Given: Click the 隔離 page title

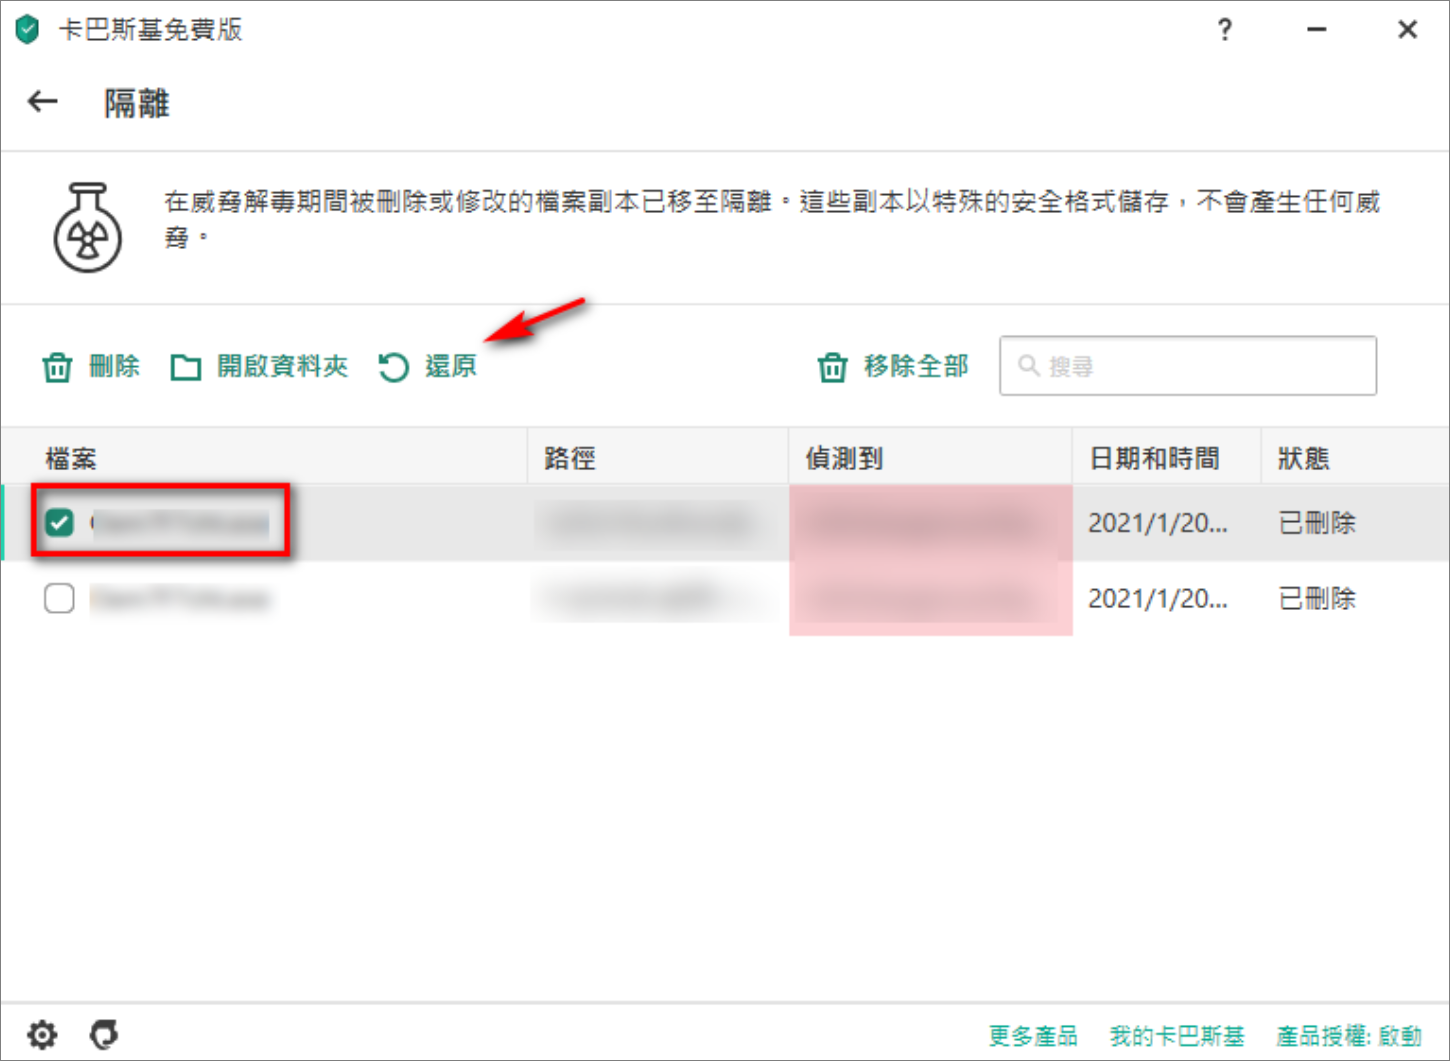Looking at the screenshot, I should 137,103.
